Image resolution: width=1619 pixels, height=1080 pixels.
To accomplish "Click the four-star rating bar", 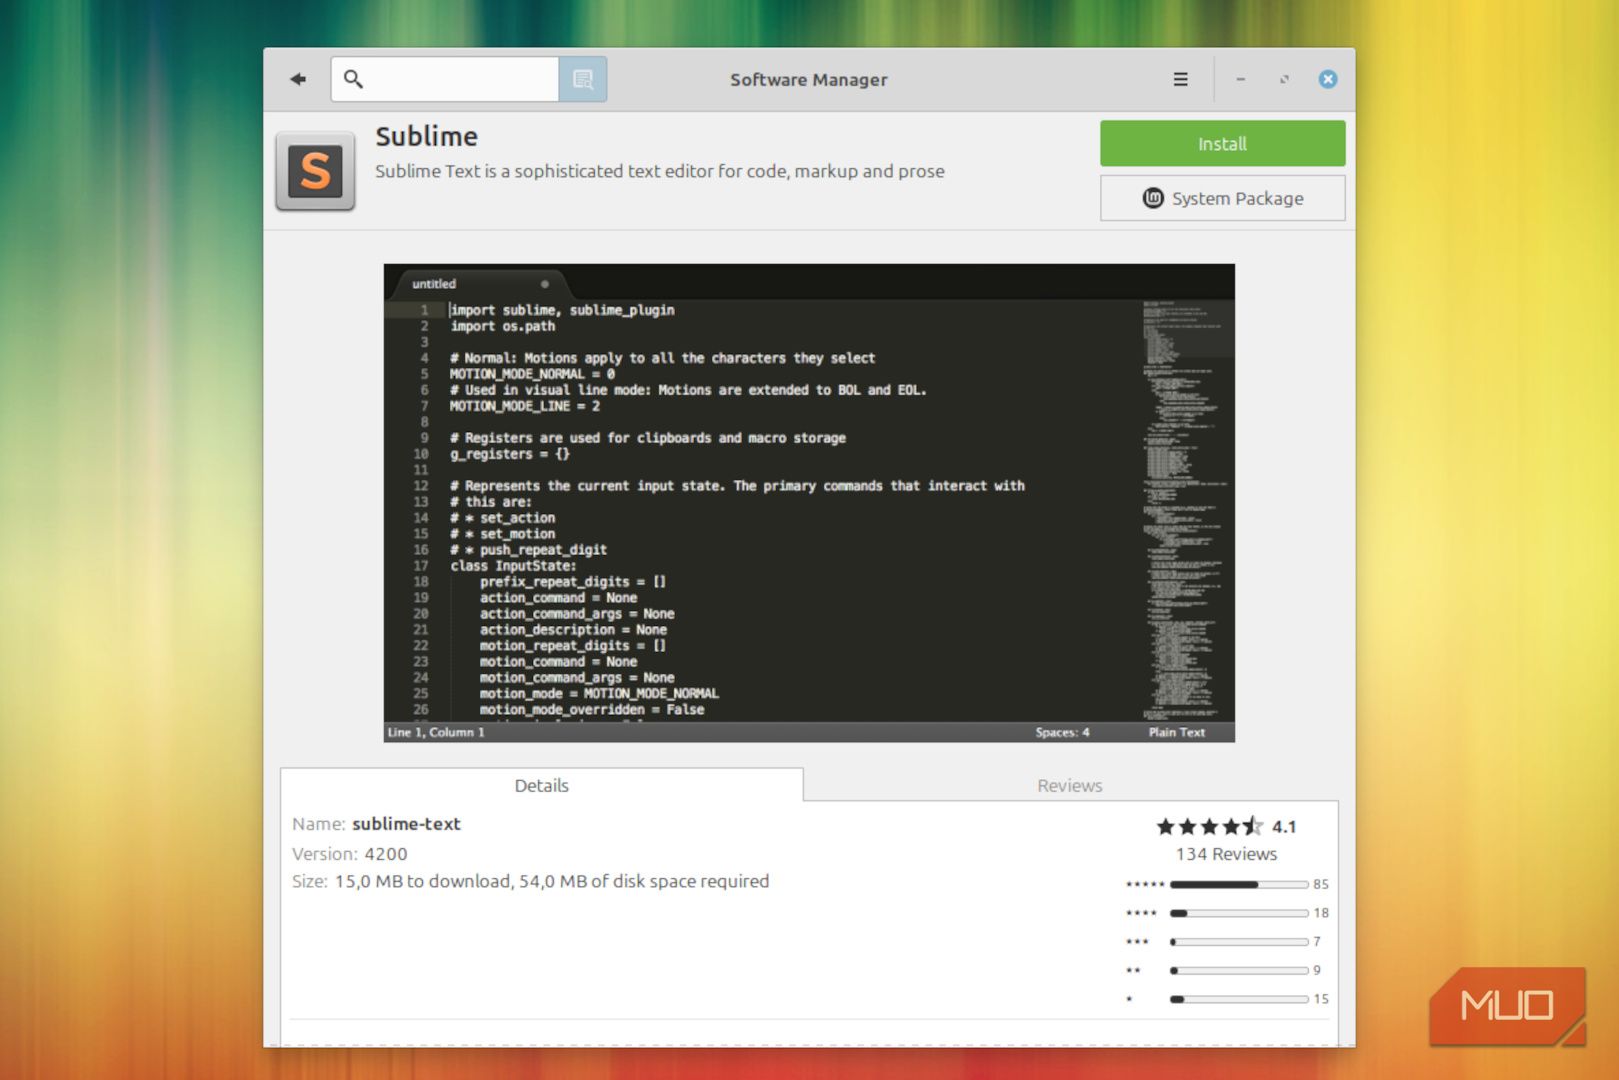I will [1239, 913].
